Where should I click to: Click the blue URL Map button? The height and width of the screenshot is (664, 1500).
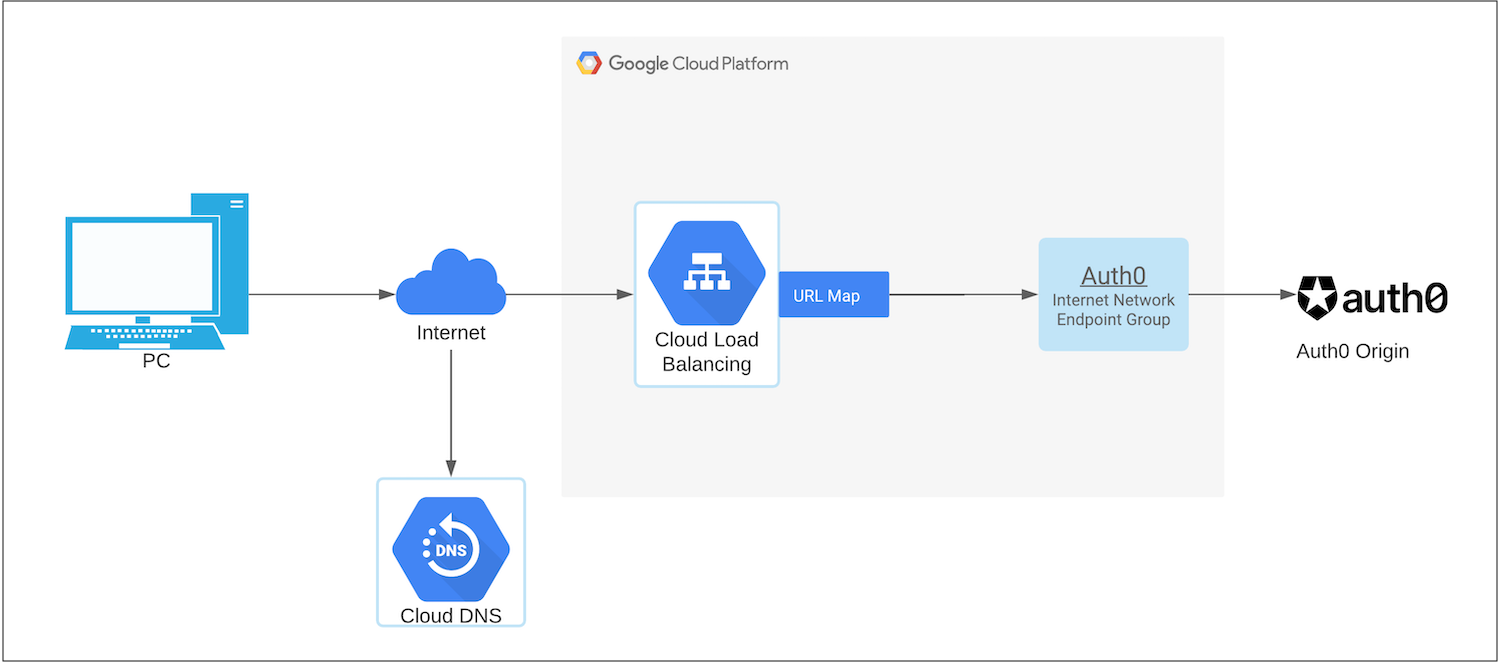tap(833, 294)
